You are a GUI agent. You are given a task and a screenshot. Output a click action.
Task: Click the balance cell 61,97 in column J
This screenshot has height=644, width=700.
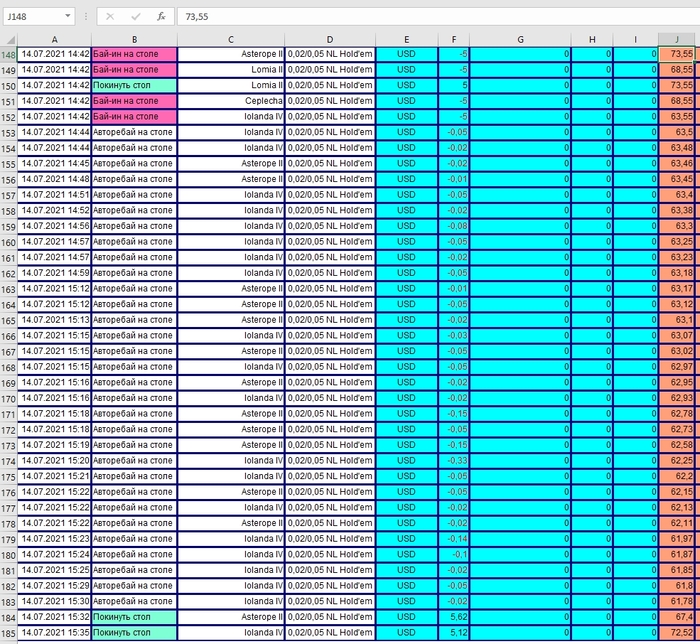(676, 539)
